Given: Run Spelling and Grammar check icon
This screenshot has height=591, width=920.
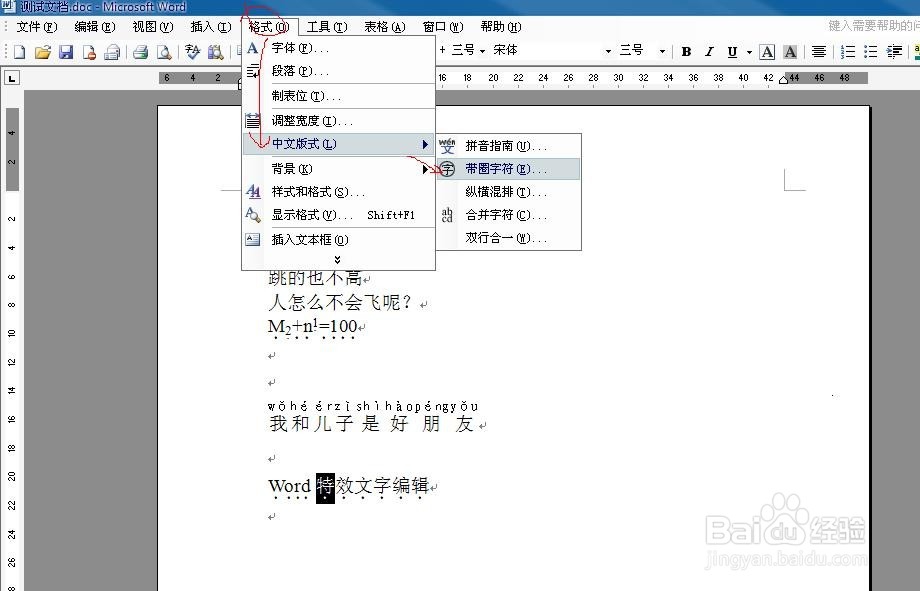Looking at the screenshot, I should (192, 53).
